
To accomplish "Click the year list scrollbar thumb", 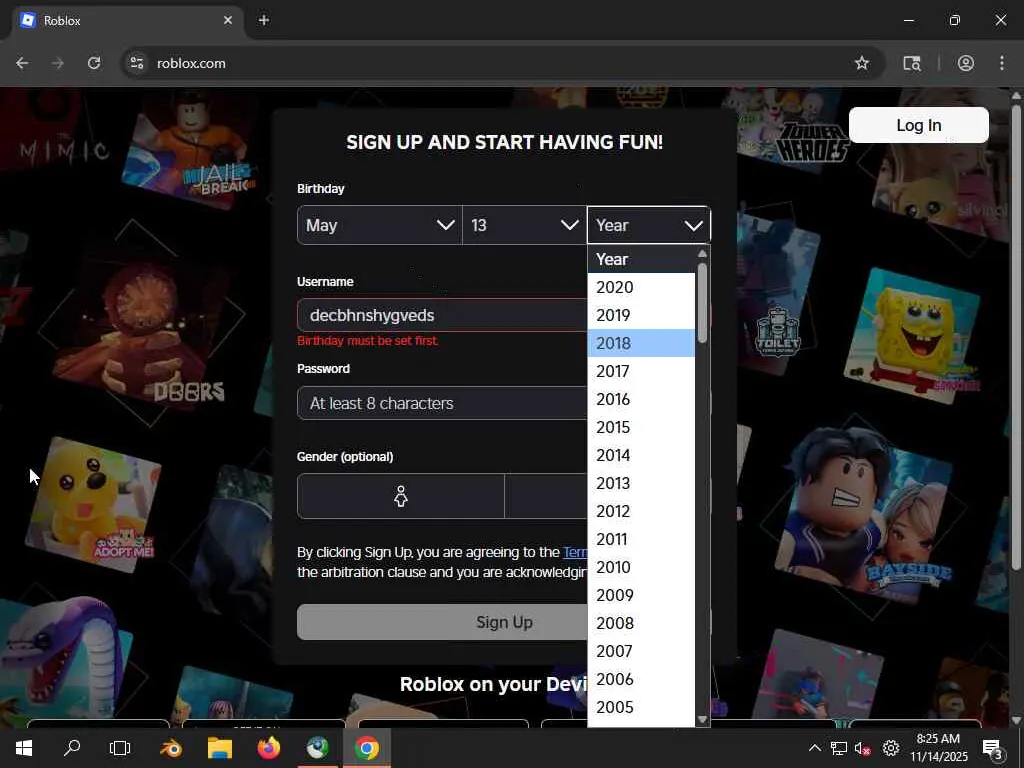I will 703,302.
